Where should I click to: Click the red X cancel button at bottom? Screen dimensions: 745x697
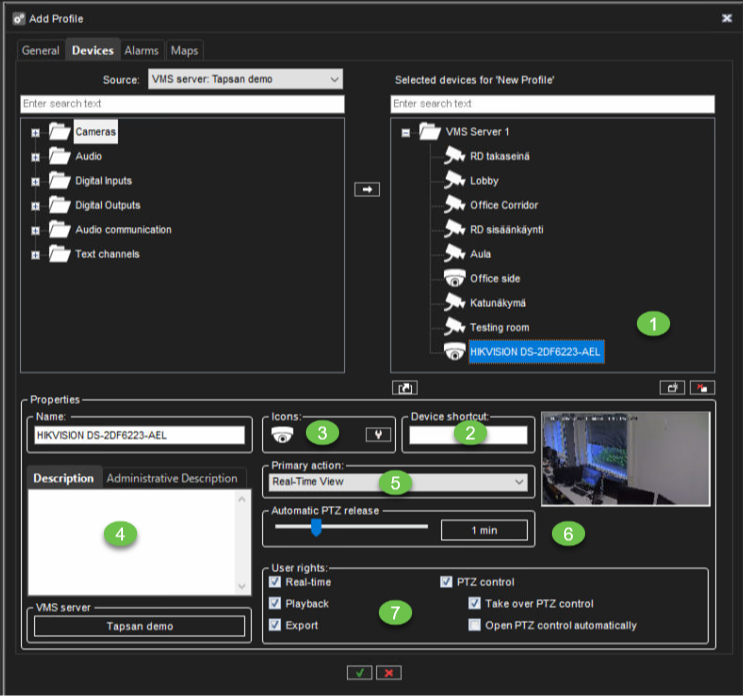(x=389, y=672)
